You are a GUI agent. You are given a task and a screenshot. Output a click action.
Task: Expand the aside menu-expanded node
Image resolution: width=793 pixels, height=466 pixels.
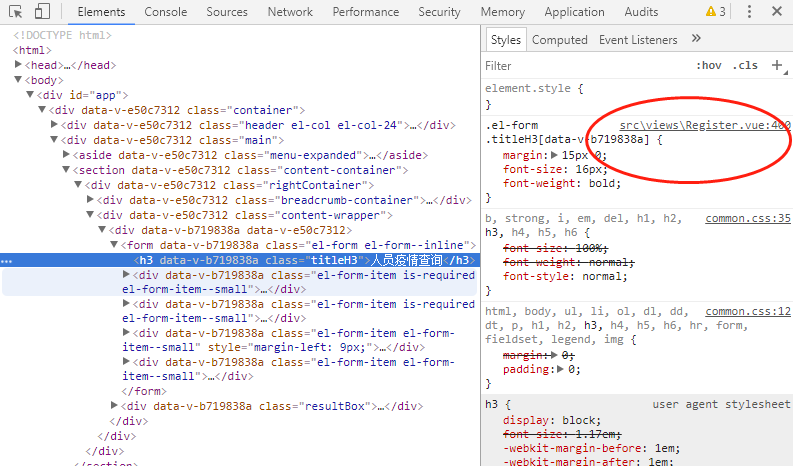click(66, 154)
